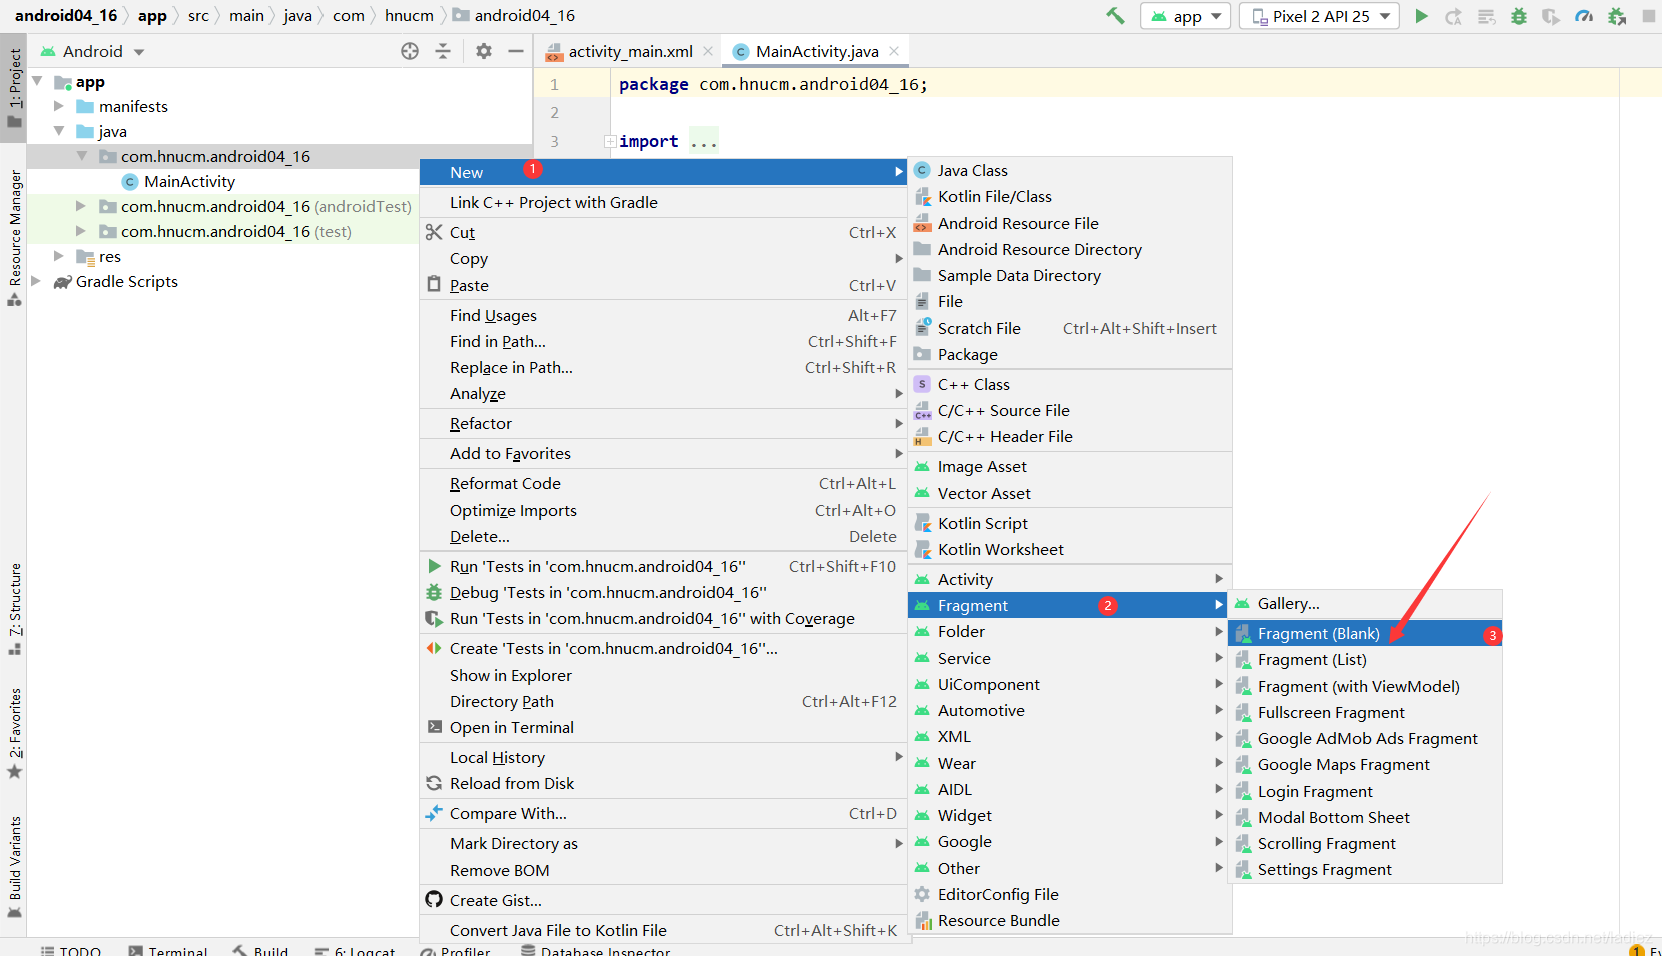Select Android Resource File
The image size is (1662, 956).
[x=1070, y=223]
